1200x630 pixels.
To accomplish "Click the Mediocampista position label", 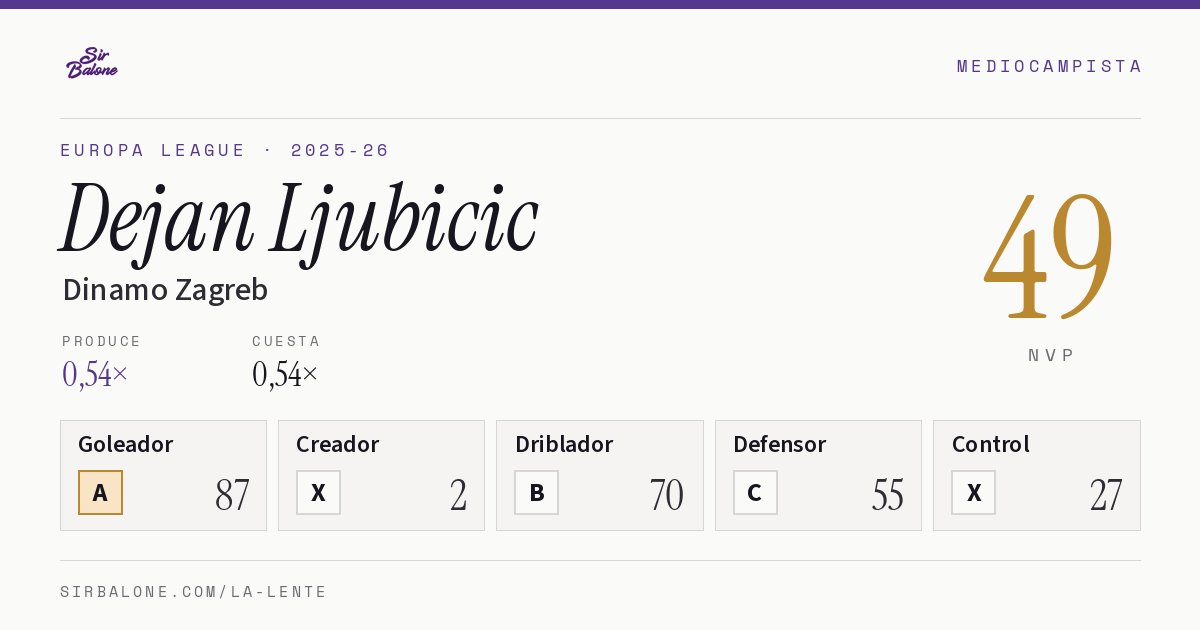I will (x=1049, y=66).
